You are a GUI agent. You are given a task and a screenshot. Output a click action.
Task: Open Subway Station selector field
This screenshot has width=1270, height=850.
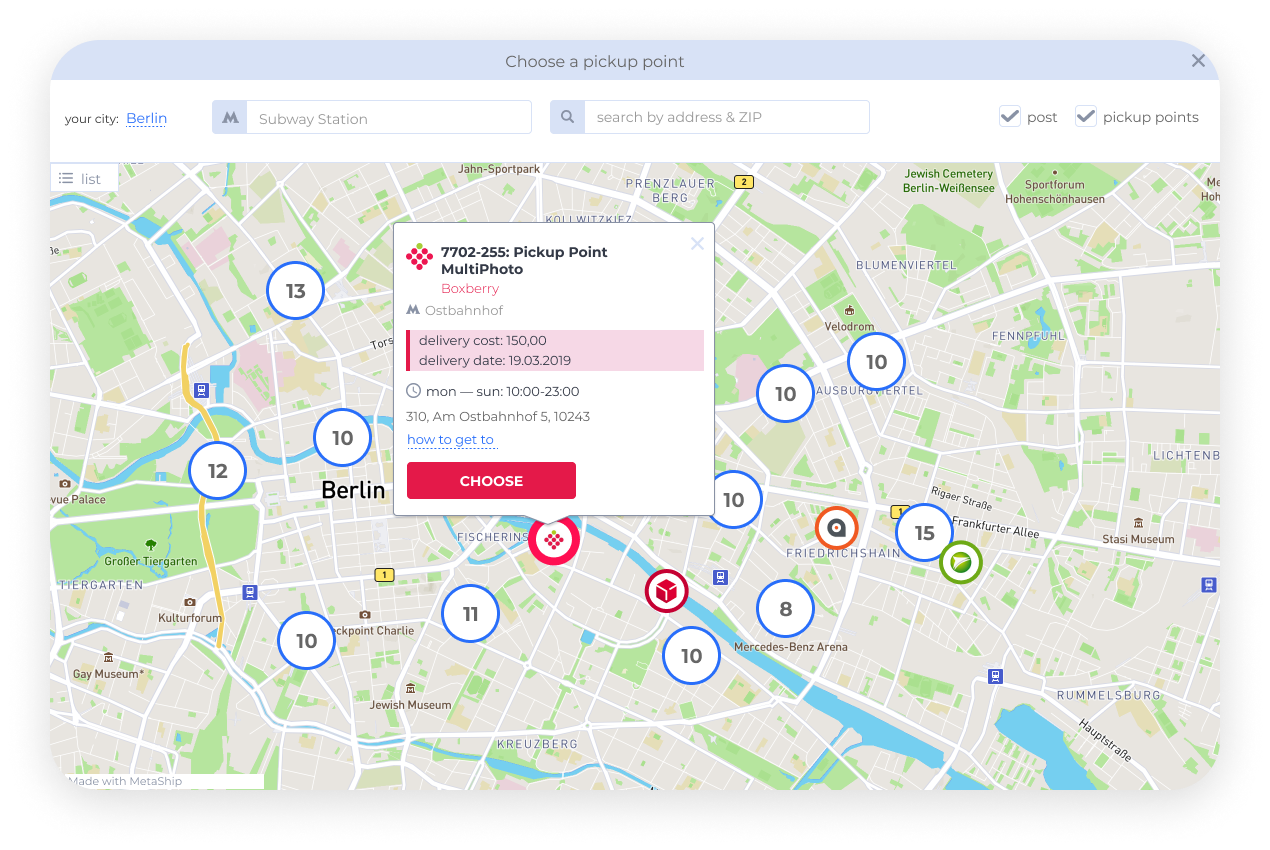(389, 117)
